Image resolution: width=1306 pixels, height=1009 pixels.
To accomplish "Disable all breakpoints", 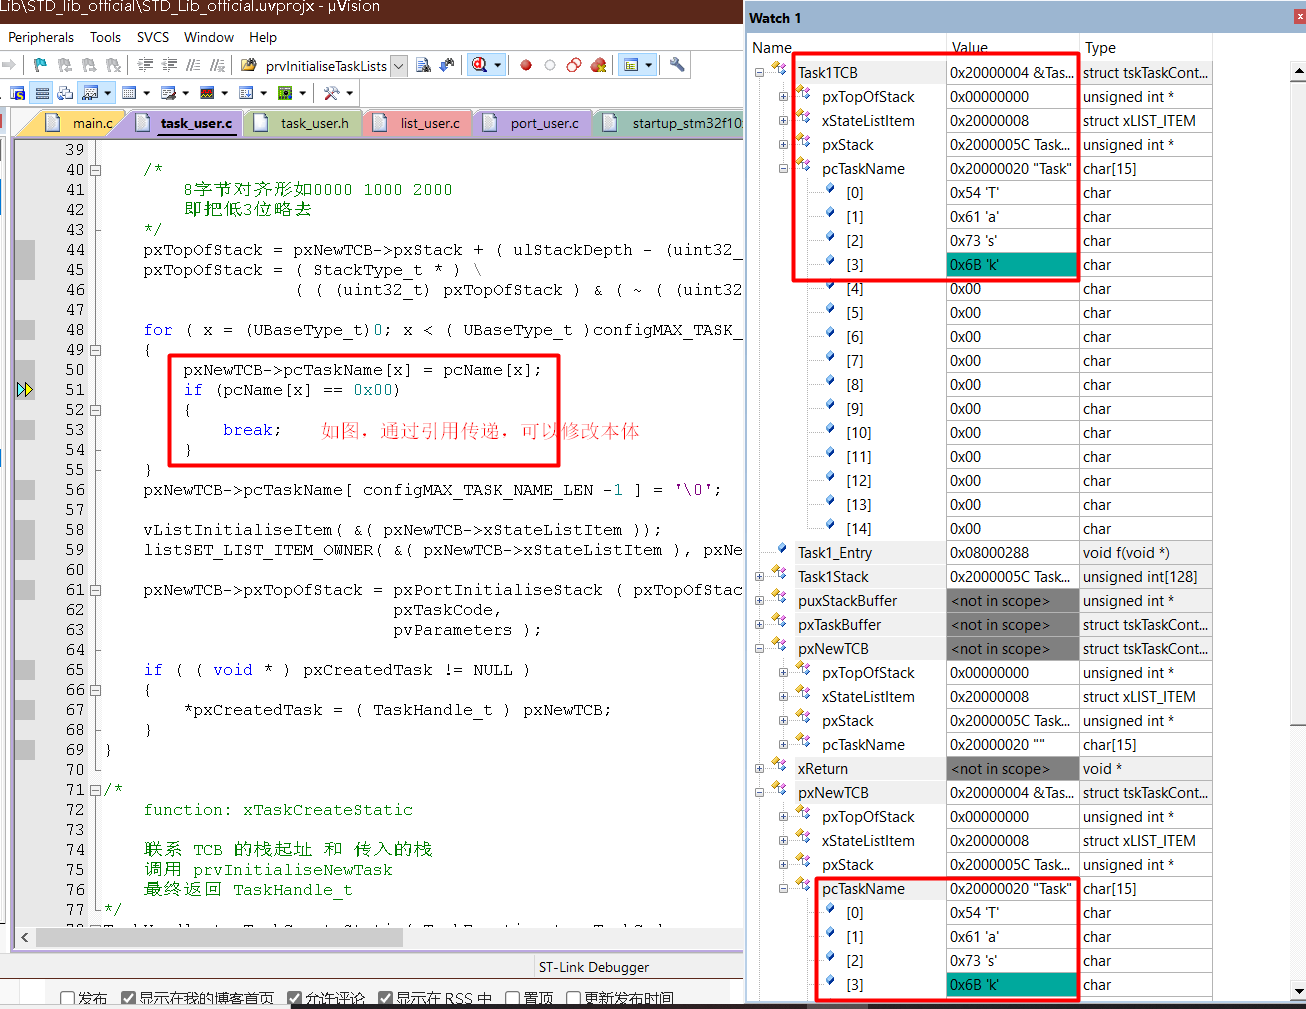I will tap(574, 65).
